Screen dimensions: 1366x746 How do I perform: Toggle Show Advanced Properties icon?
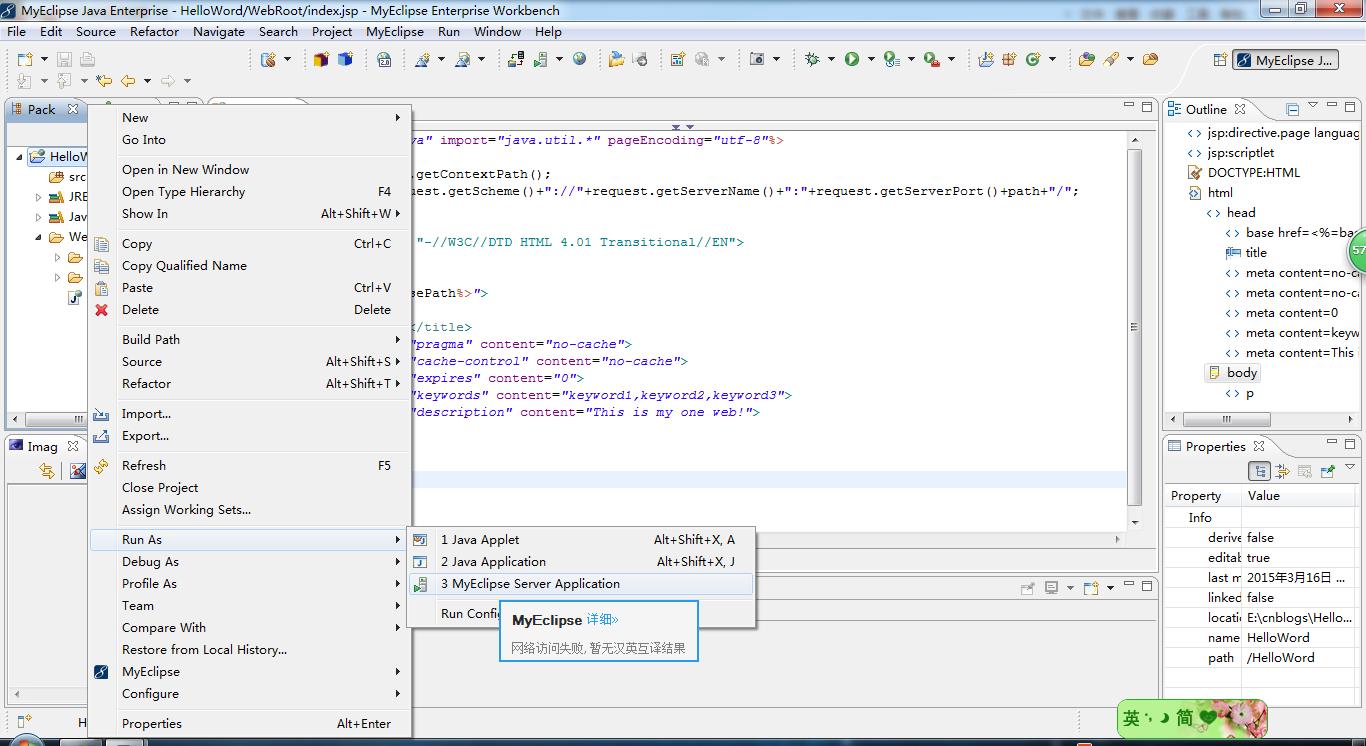click(1283, 471)
